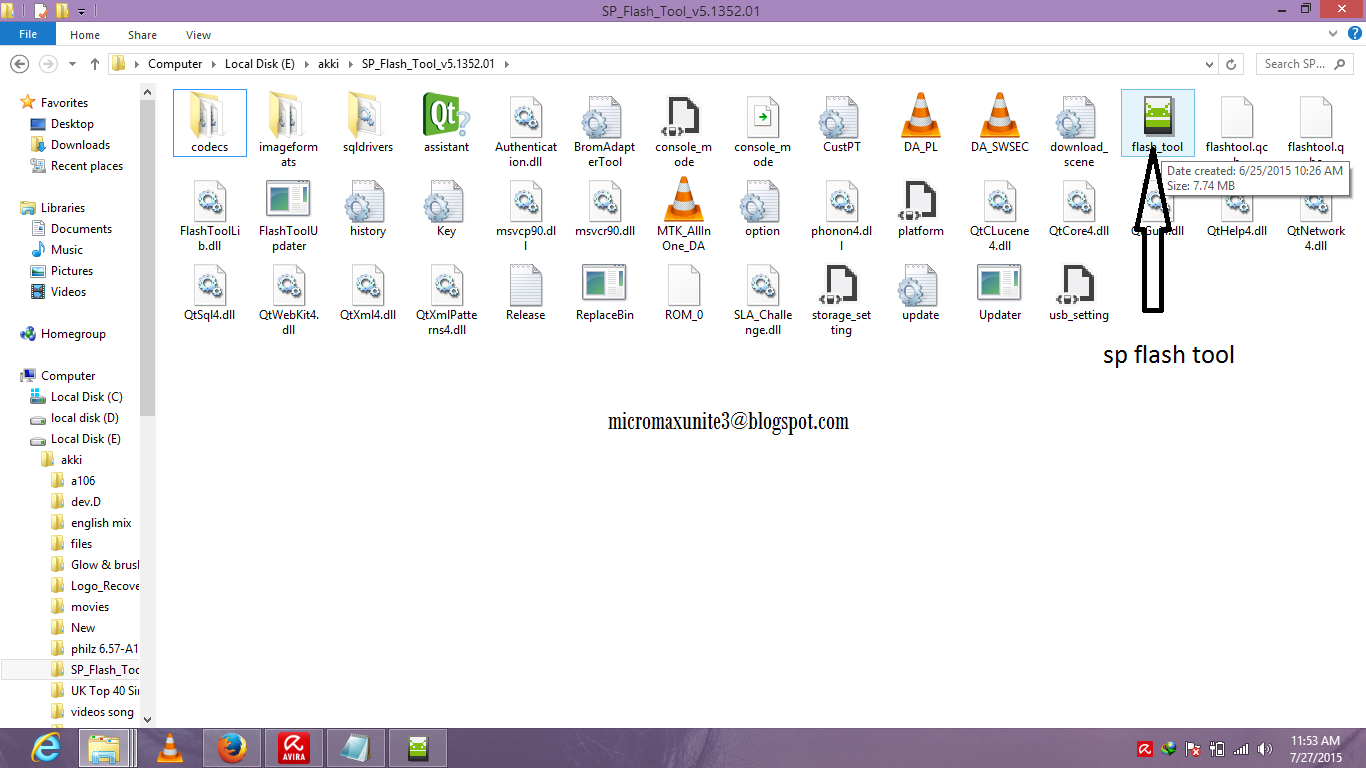Image resolution: width=1366 pixels, height=768 pixels.
Task: Select the sqldrivers folder
Action: click(367, 114)
